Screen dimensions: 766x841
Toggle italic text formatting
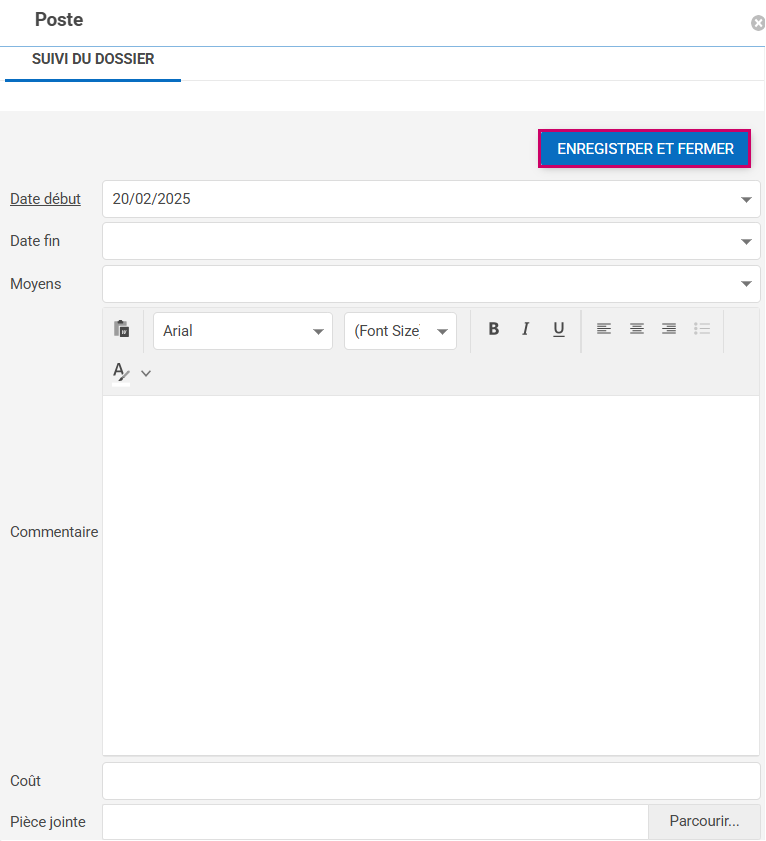point(525,329)
